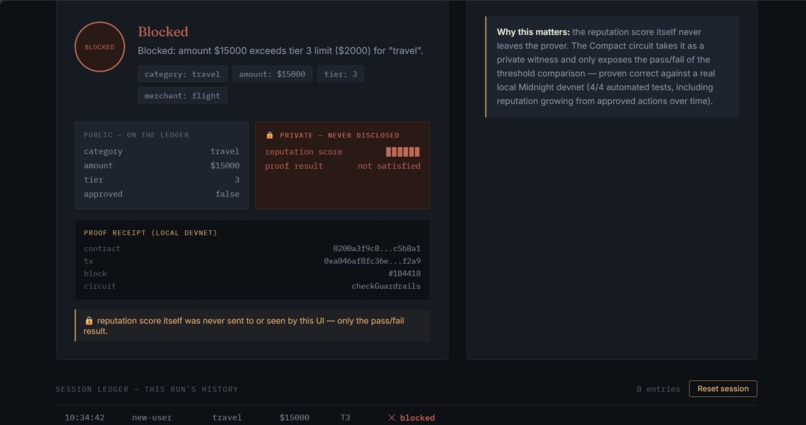Screen dimensions: 806x425
Task: Click the contract address '0200a3f9c8...c5b8a1'
Action: [376, 248]
